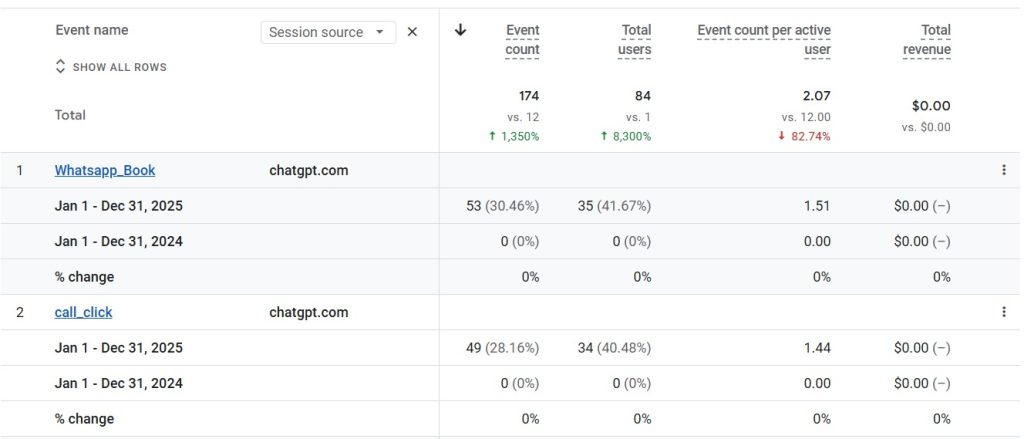Viewport: 1024px width, 439px height.
Task: Click the total event count 174 value
Action: [528, 96]
